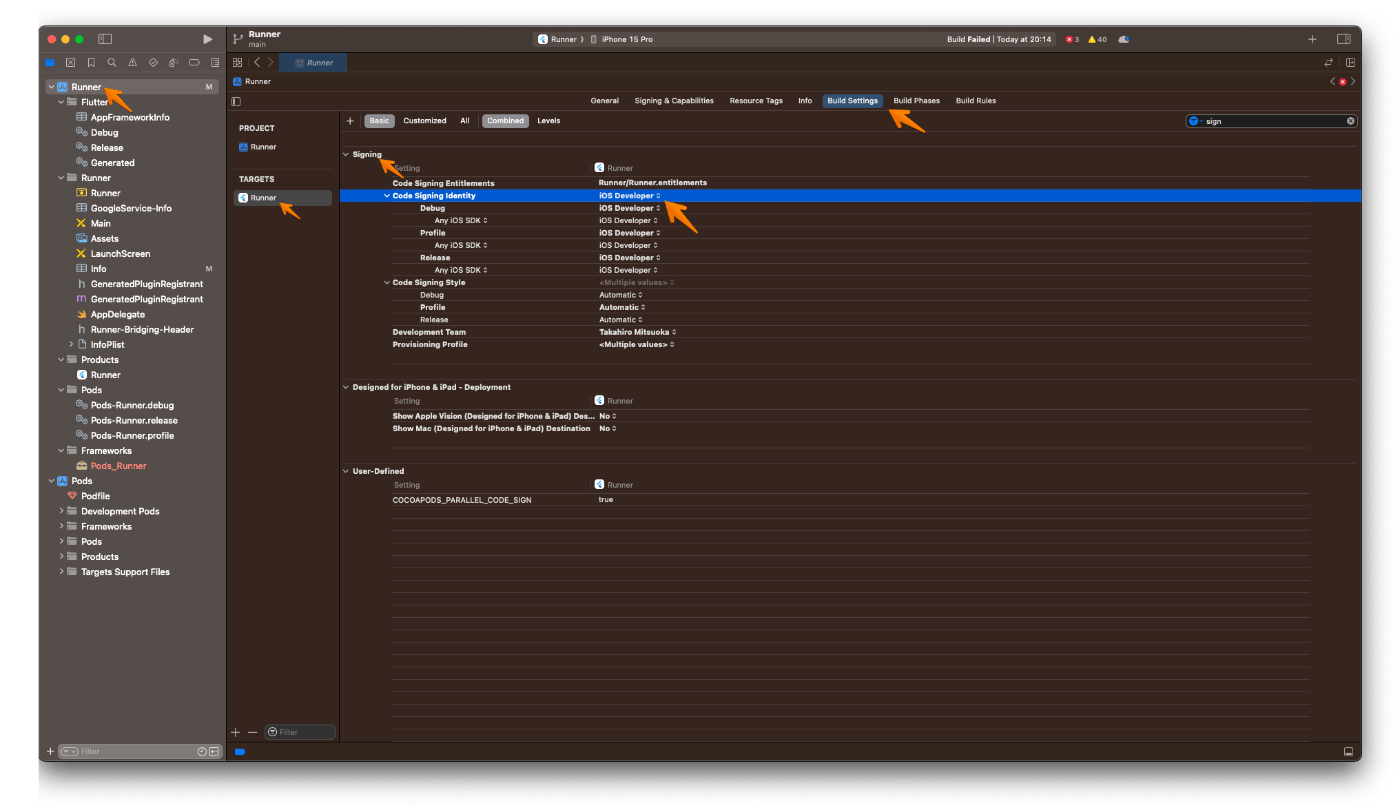Image resolution: width=1400 pixels, height=812 pixels.
Task: Toggle editor review swap arrows icon
Action: click(1329, 62)
